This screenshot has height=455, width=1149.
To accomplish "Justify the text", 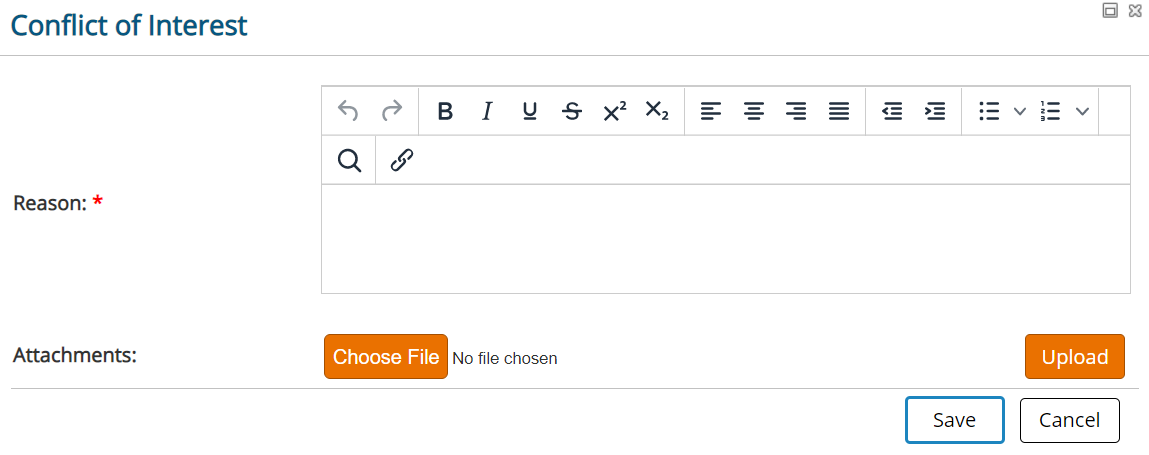I will [839, 111].
